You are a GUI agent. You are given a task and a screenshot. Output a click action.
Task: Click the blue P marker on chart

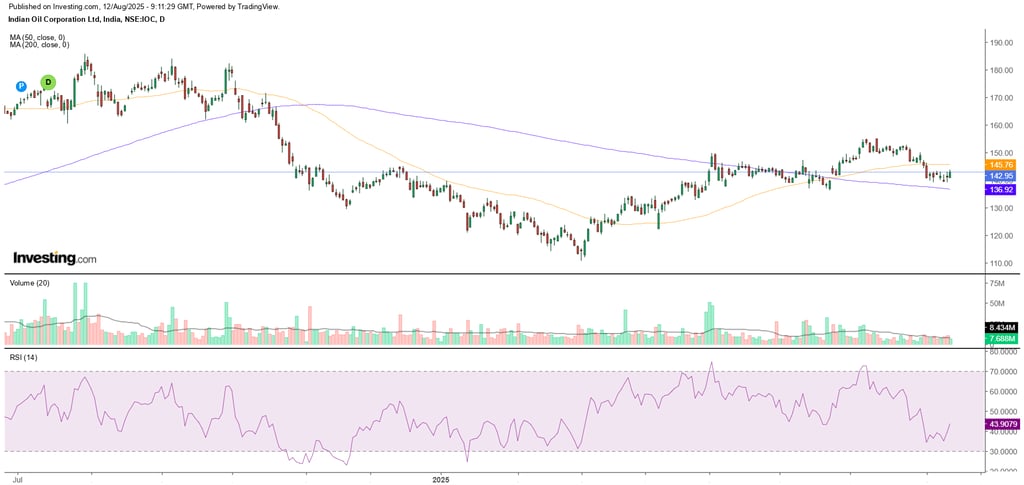(x=22, y=86)
